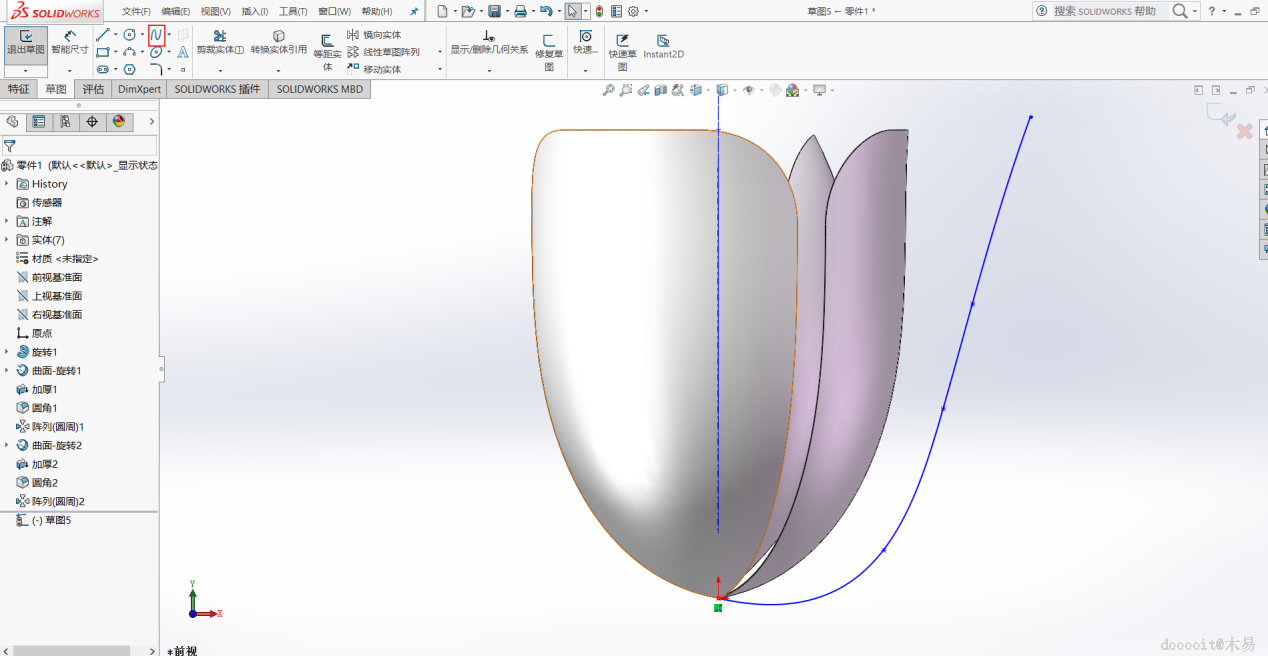This screenshot has height=656, width=1268.
Task: Click the Smart Dimension (智能尺寸) tool
Action: click(69, 42)
